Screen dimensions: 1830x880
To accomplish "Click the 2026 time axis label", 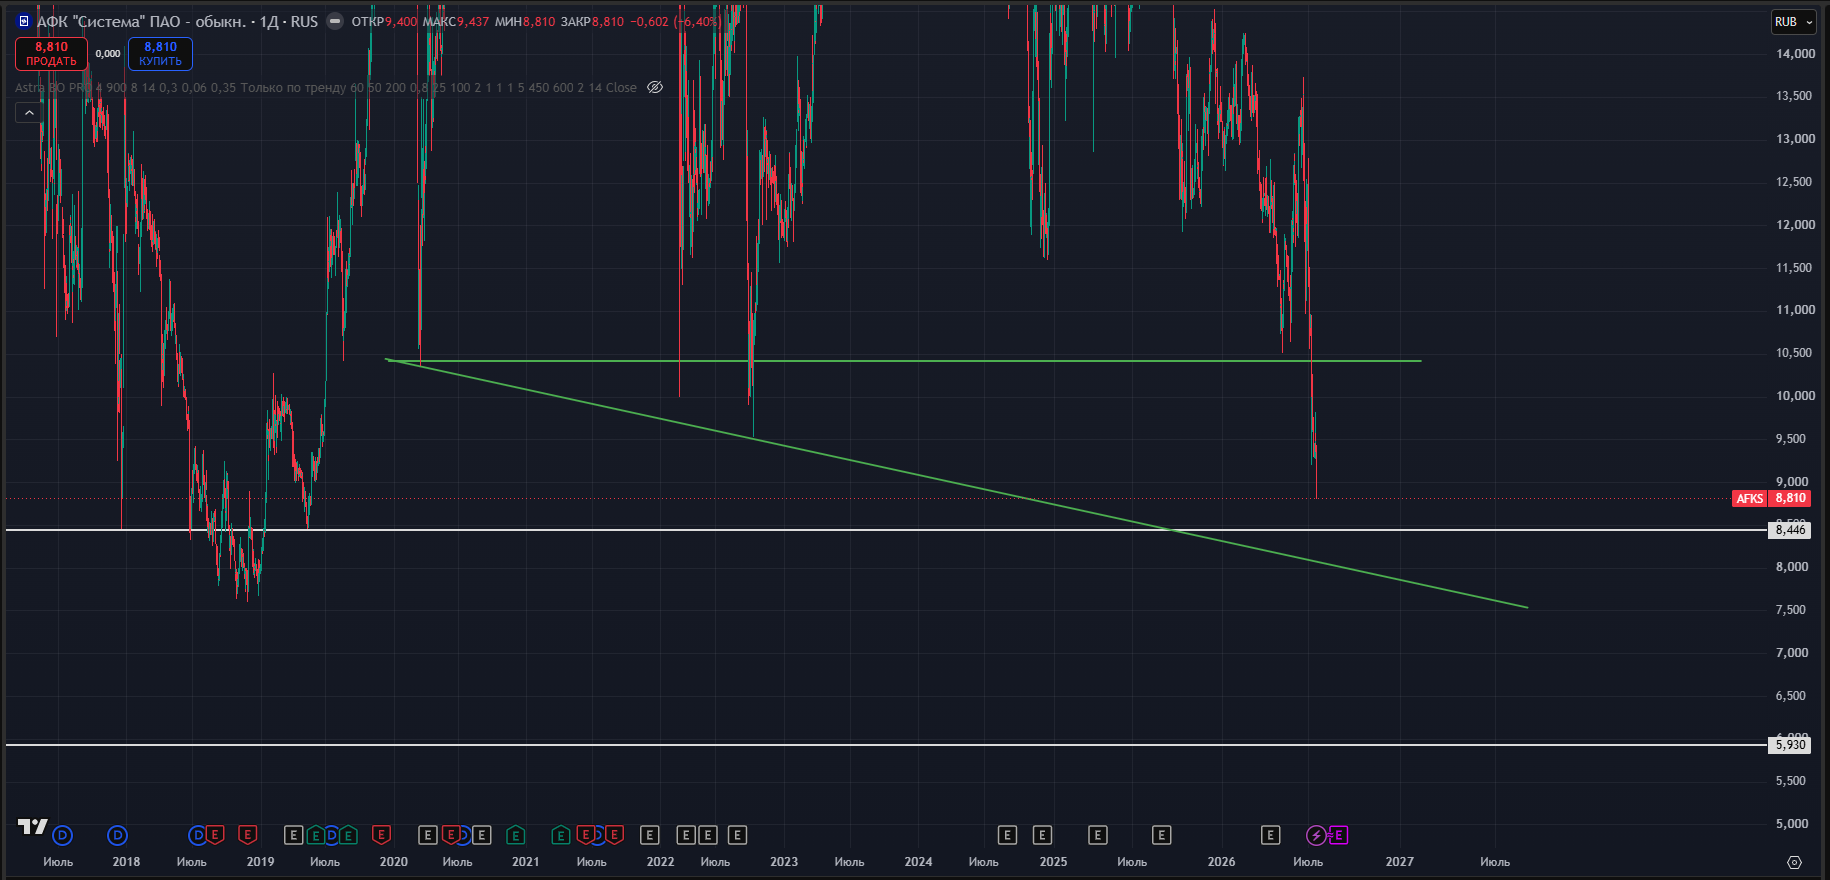I will (1221, 862).
